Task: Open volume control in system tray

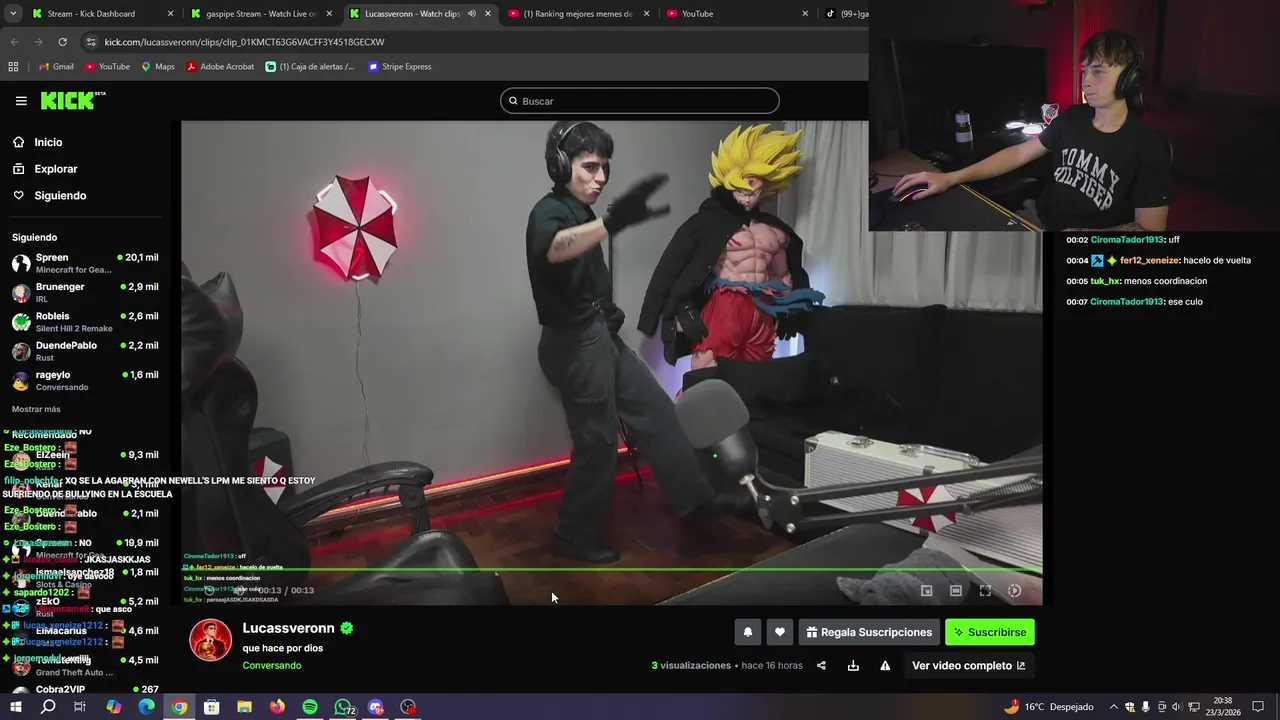Action: tap(1177, 707)
